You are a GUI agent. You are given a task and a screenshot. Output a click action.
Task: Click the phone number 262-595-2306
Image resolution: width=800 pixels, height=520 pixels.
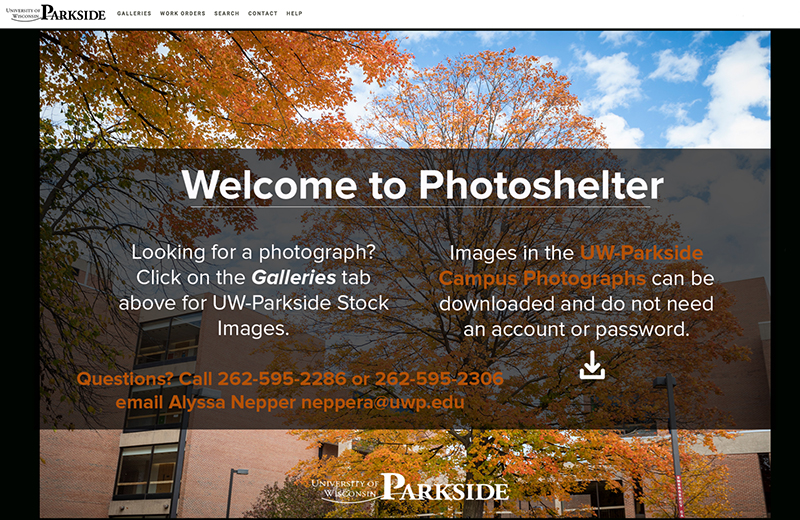pyautogui.click(x=439, y=379)
